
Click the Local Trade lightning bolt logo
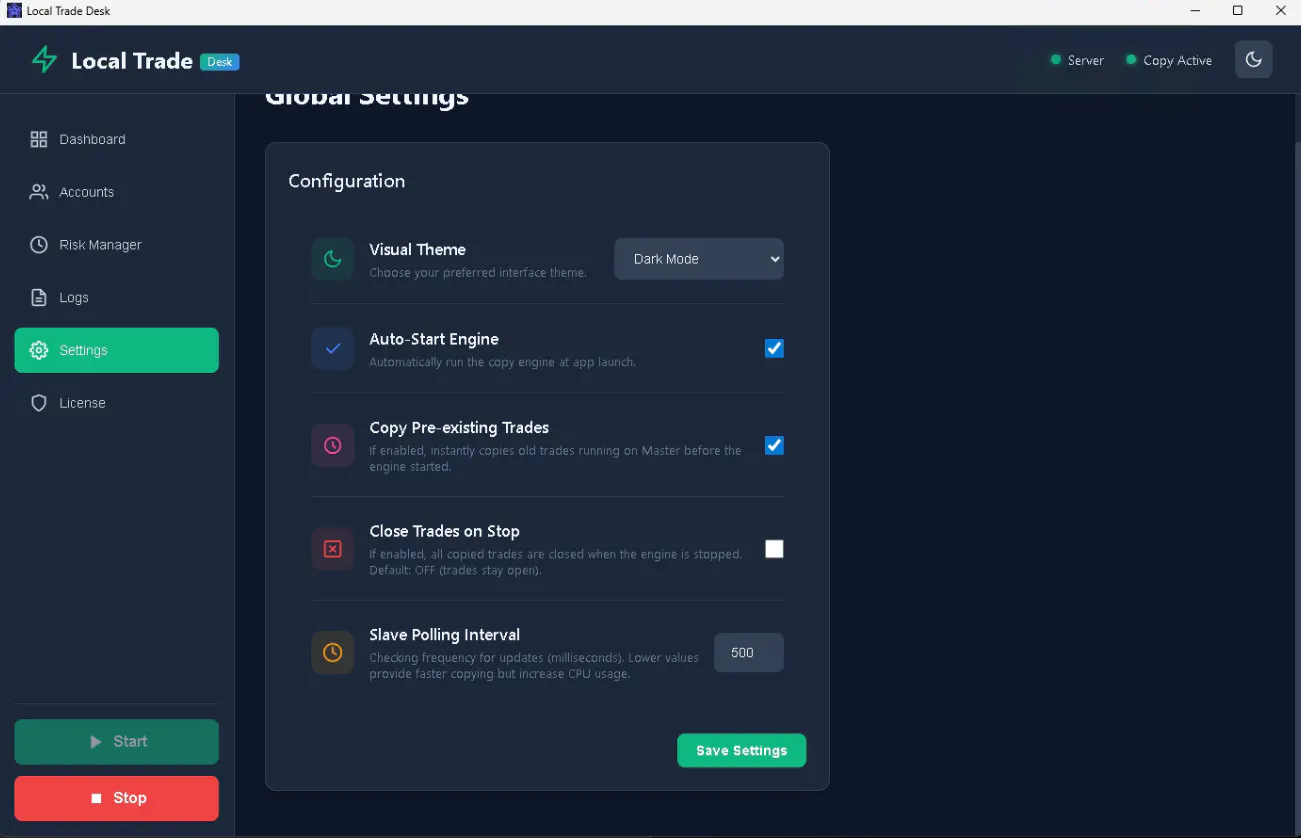pos(44,60)
